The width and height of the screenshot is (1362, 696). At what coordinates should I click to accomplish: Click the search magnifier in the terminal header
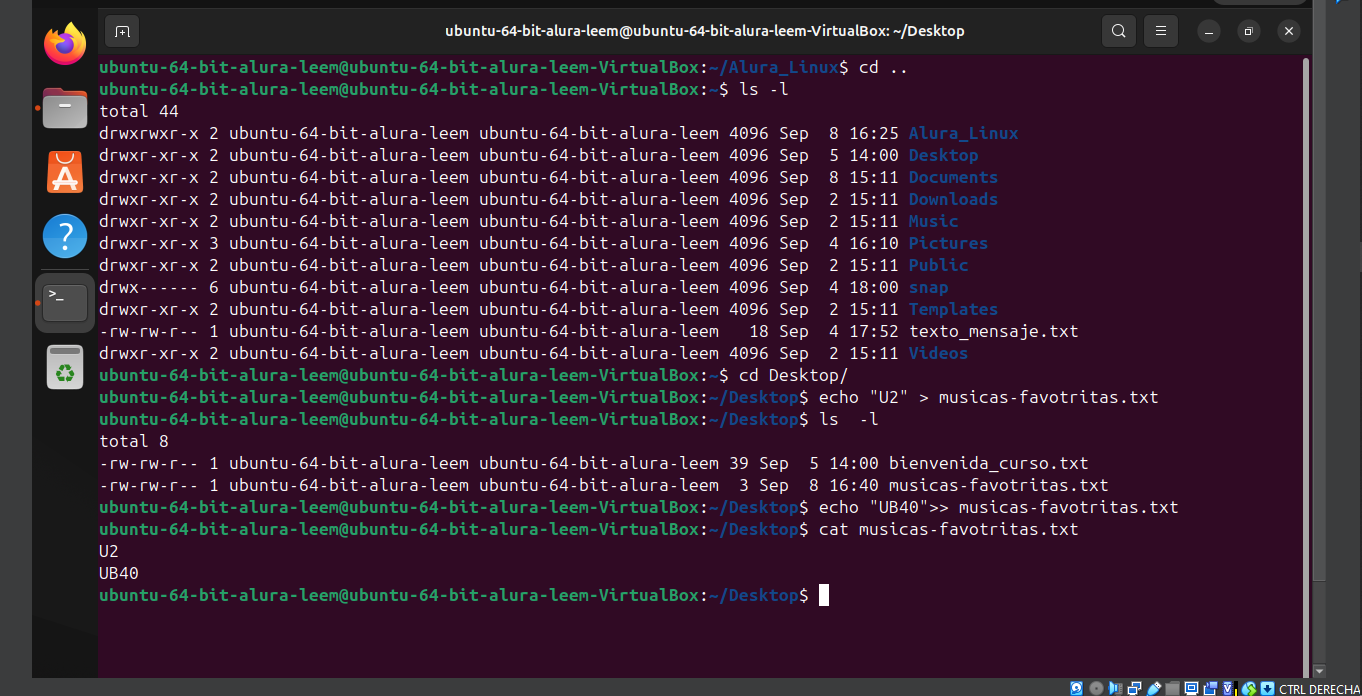pyautogui.click(x=1119, y=31)
